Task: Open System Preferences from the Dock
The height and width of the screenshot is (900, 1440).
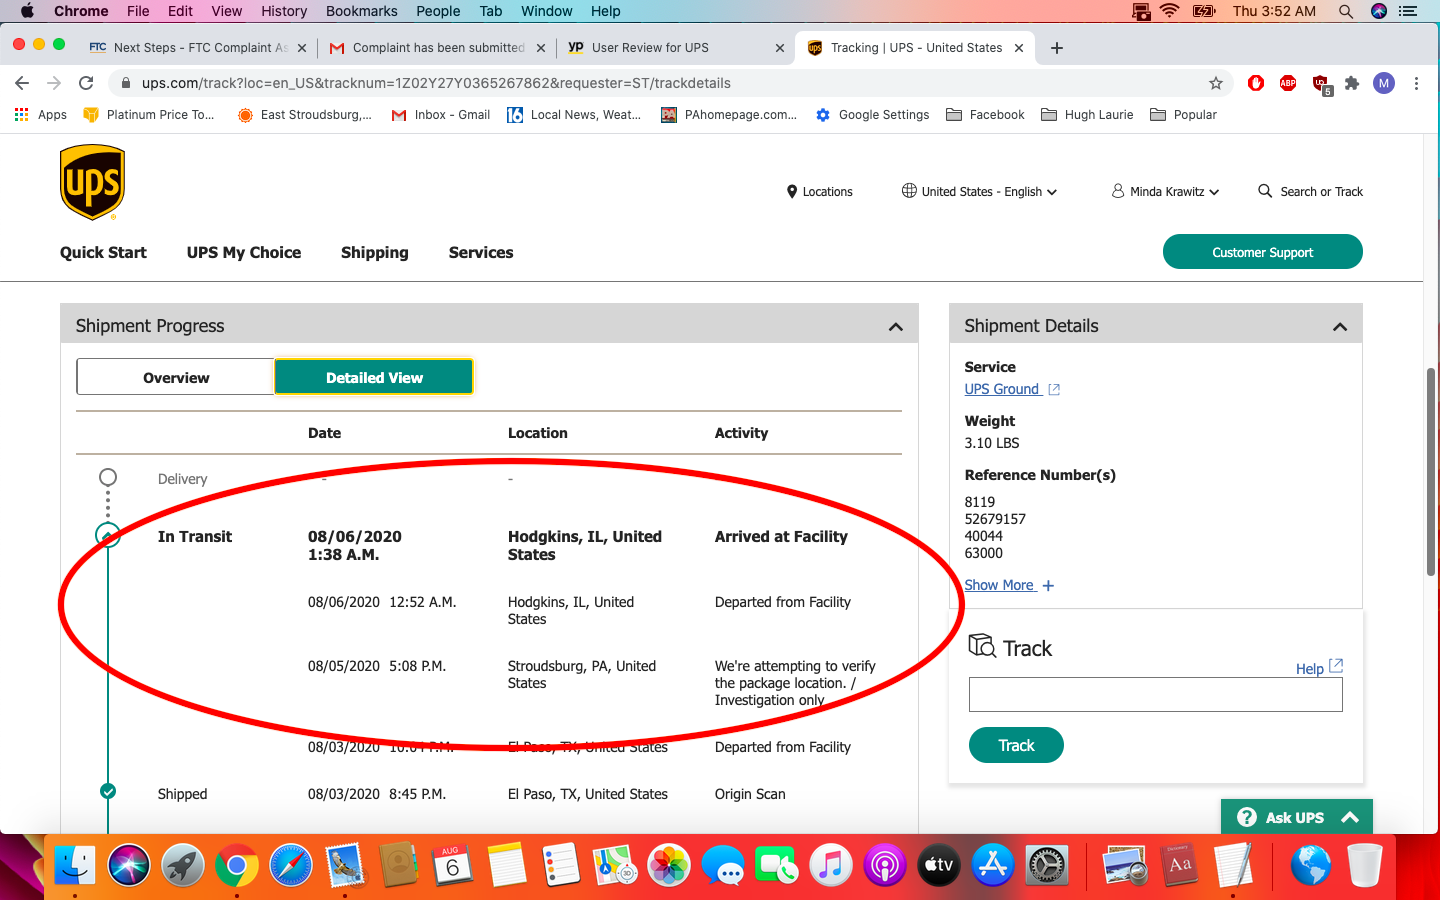Action: pos(1047,865)
